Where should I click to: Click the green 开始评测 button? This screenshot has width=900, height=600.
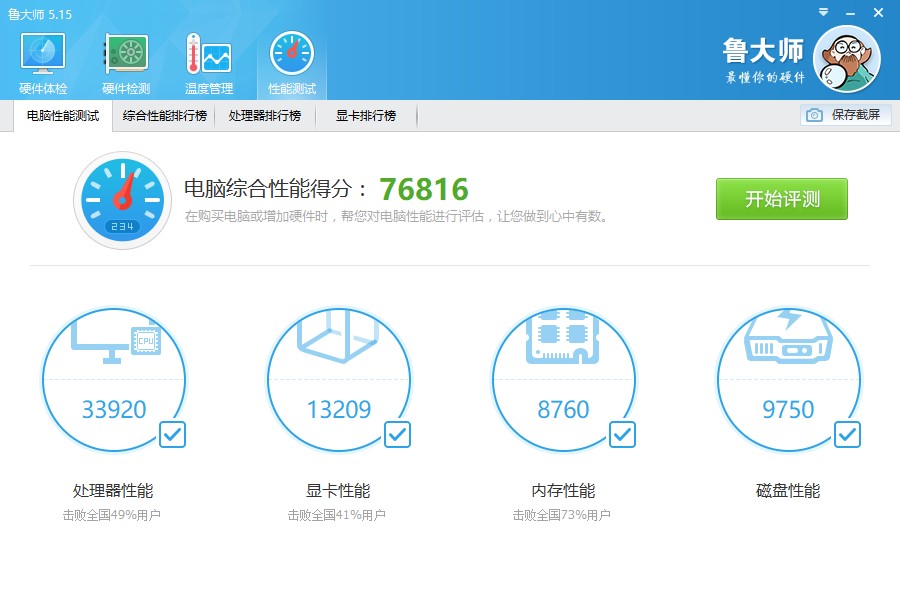point(781,198)
